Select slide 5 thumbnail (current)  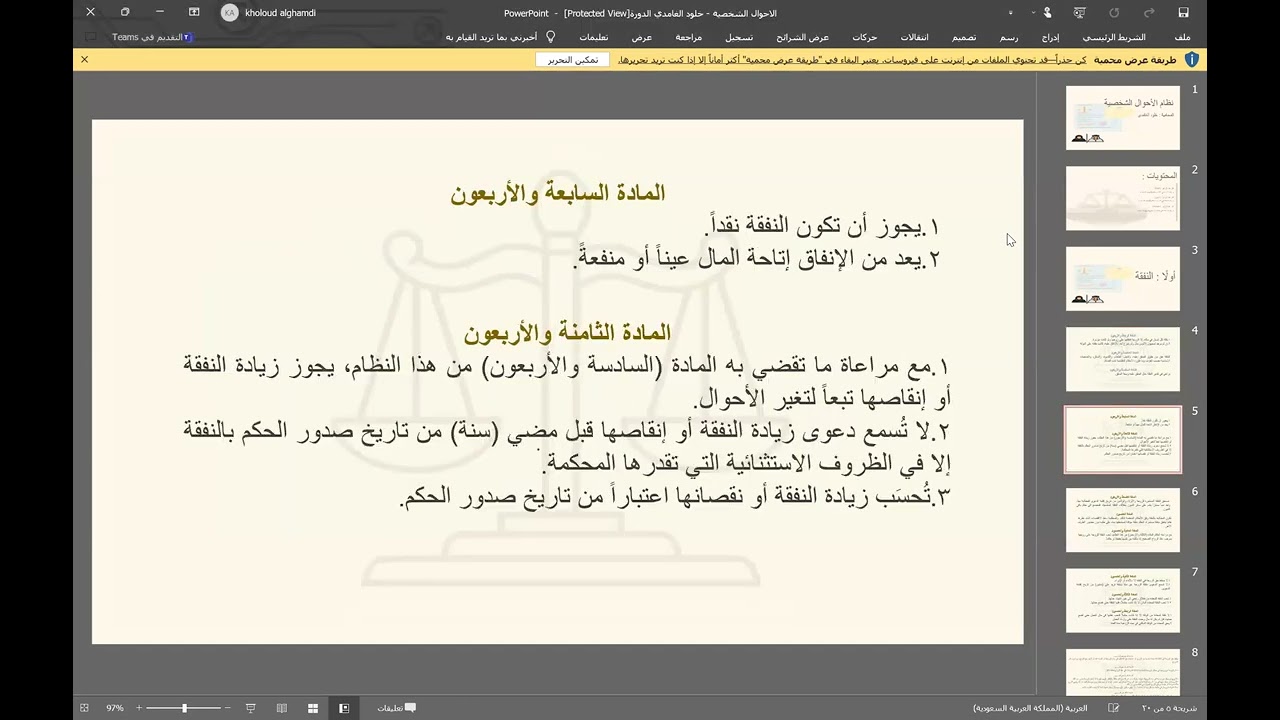pos(1122,440)
